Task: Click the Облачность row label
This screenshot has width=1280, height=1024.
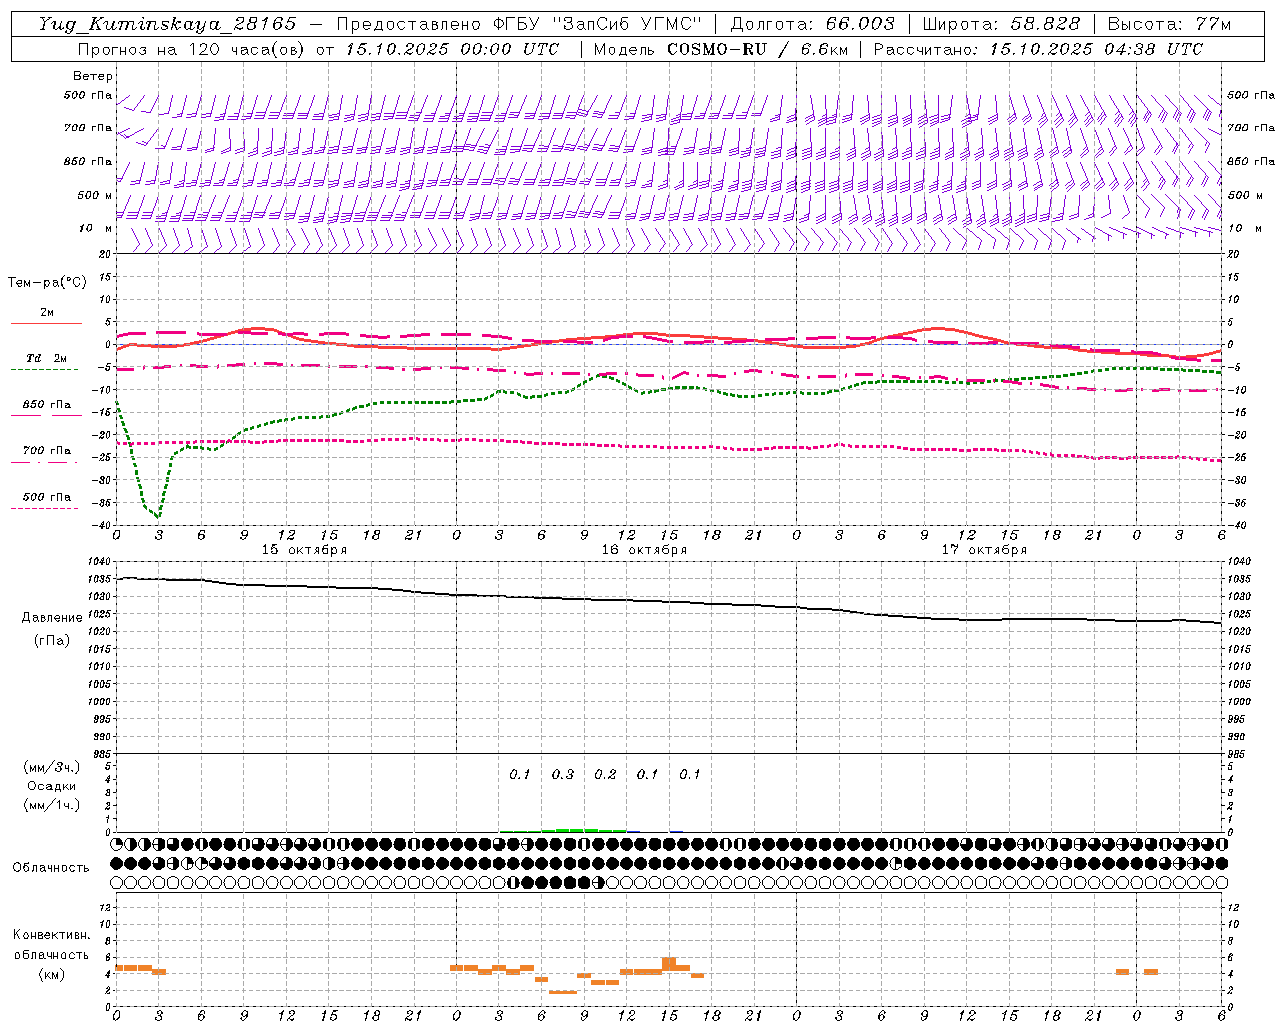Action: pyautogui.click(x=51, y=868)
